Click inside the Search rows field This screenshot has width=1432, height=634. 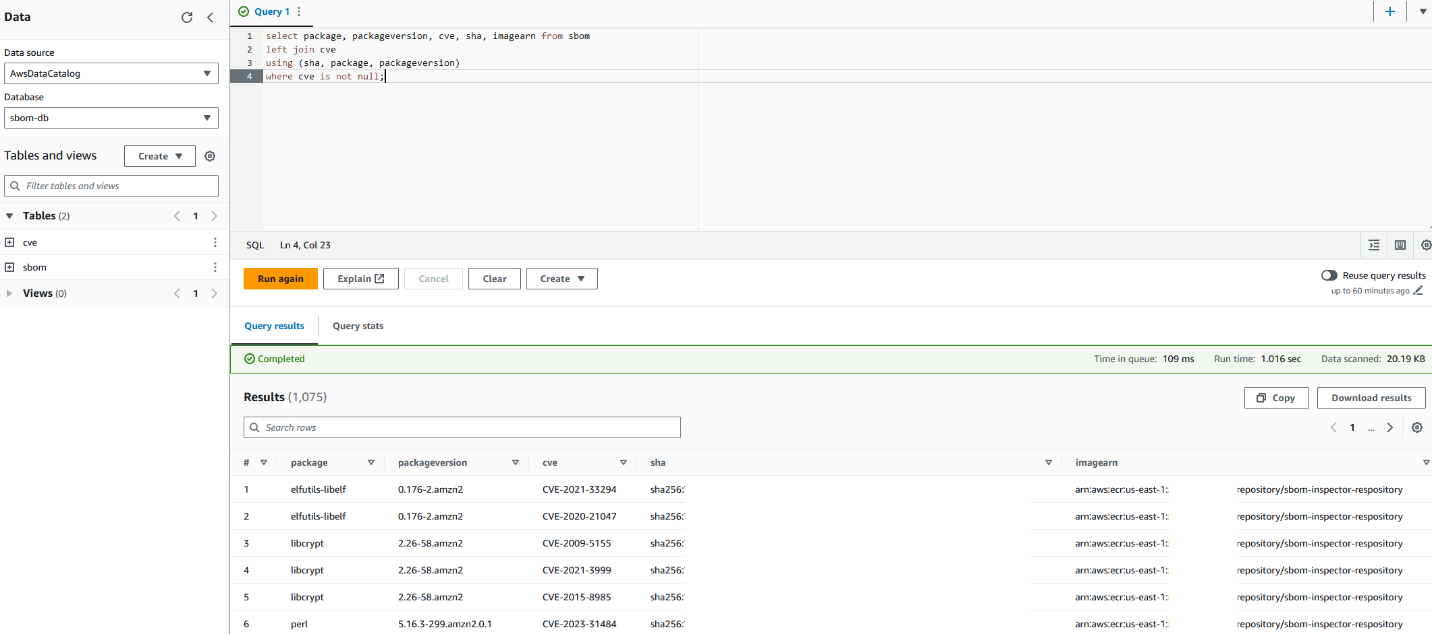tap(462, 427)
